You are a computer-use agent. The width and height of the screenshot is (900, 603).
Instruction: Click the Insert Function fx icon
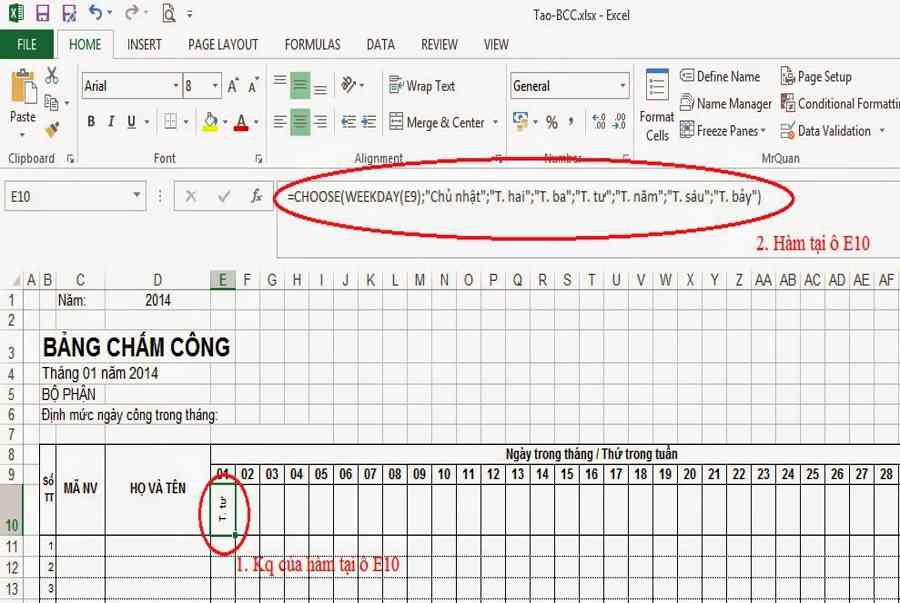257,196
